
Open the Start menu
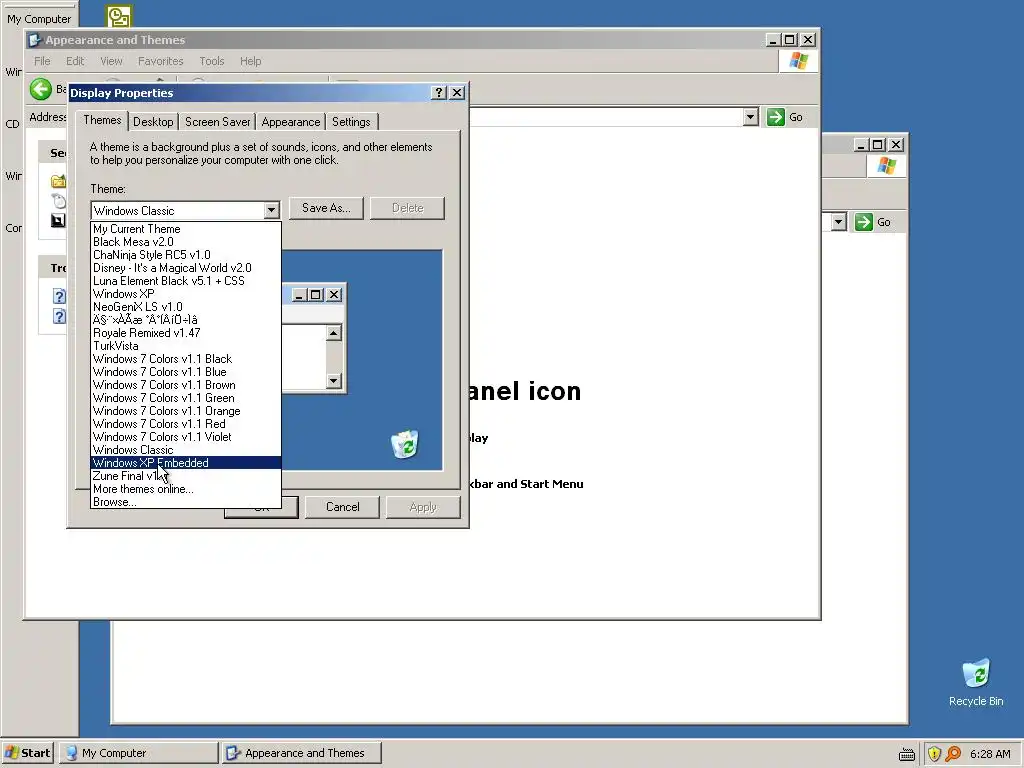pyautogui.click(x=27, y=753)
